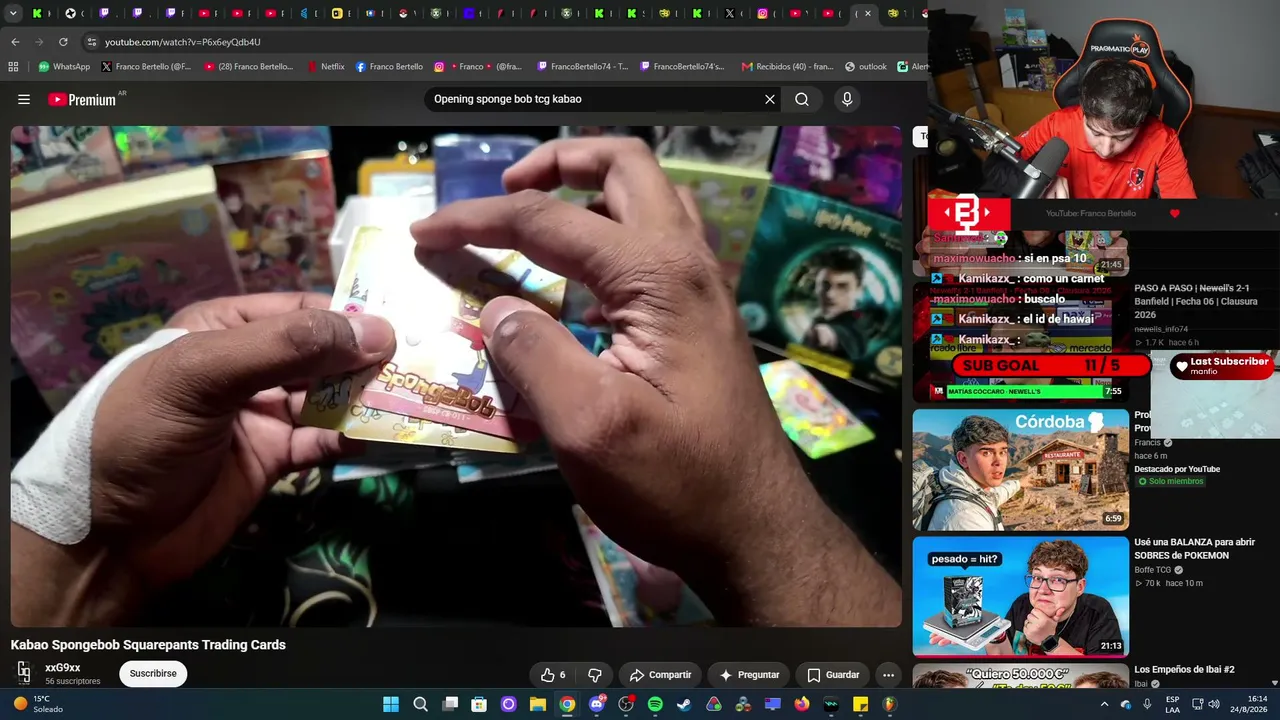This screenshot has width=1280, height=720.
Task: Go back with the browser back arrow
Action: click(x=15, y=42)
